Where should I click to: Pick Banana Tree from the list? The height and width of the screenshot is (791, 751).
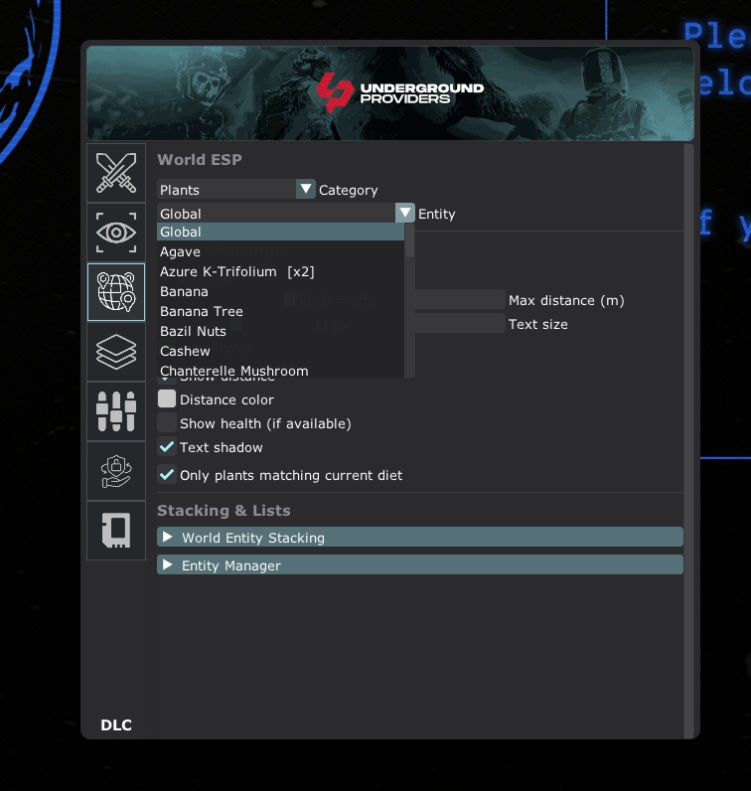[x=280, y=311]
